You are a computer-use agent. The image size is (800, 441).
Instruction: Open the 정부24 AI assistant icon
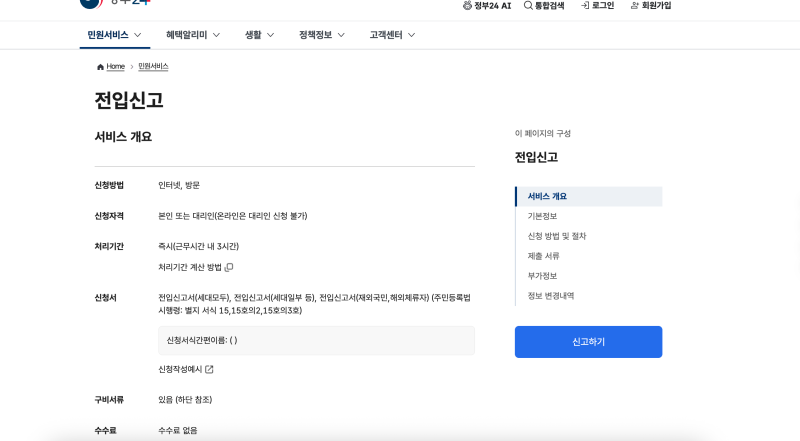467,6
